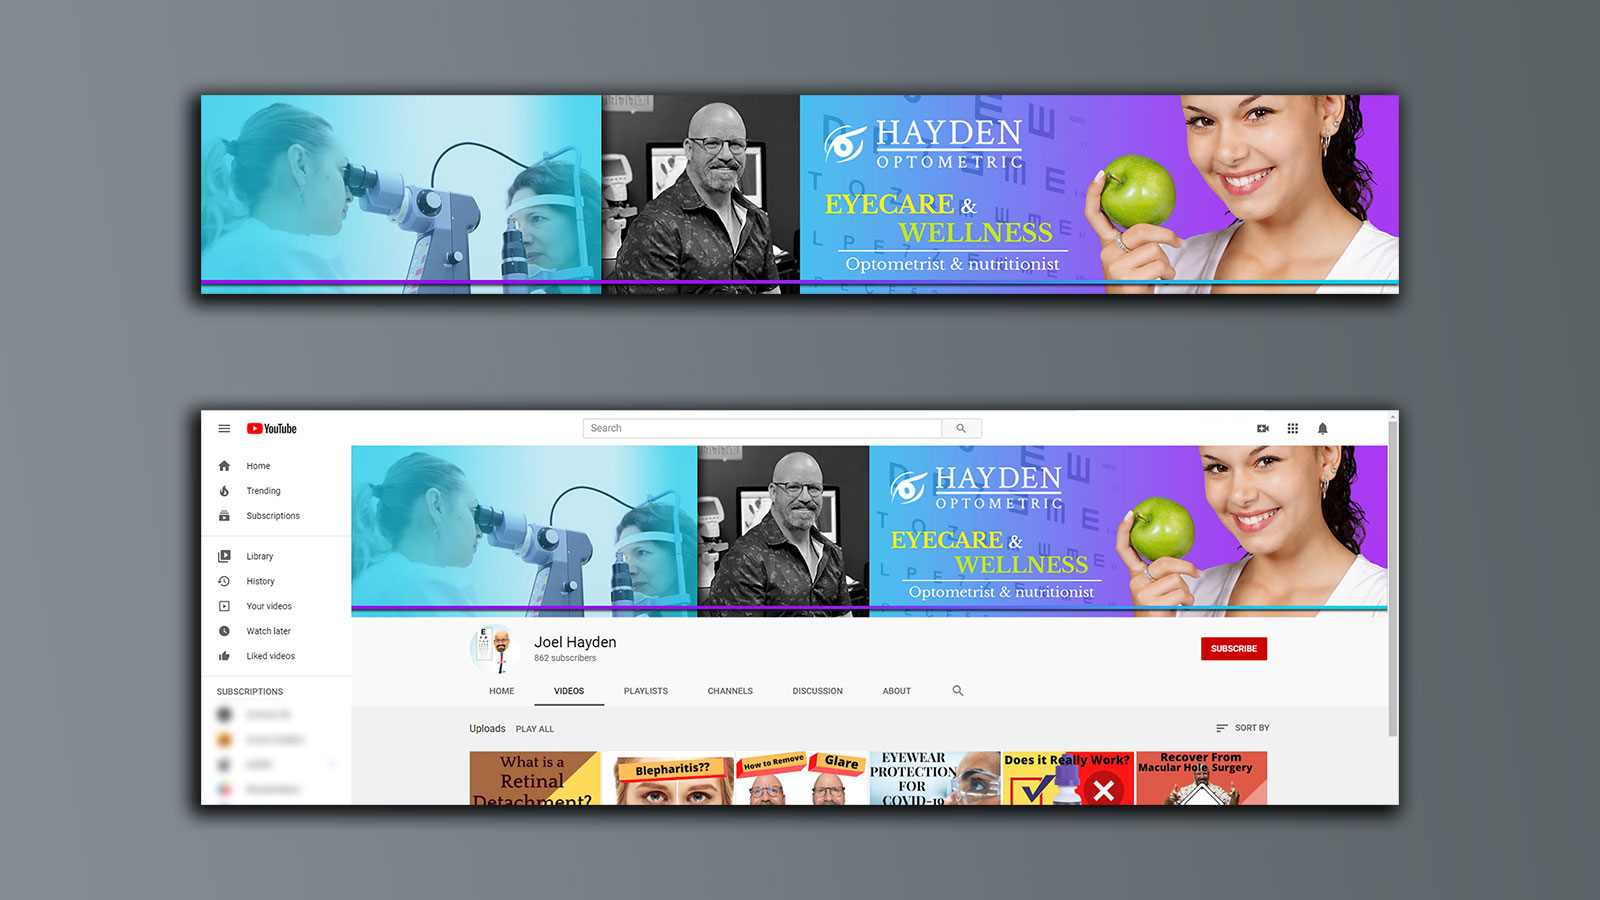The height and width of the screenshot is (900, 1600).
Task: Click the Trending sidebar label
Action: point(263,491)
